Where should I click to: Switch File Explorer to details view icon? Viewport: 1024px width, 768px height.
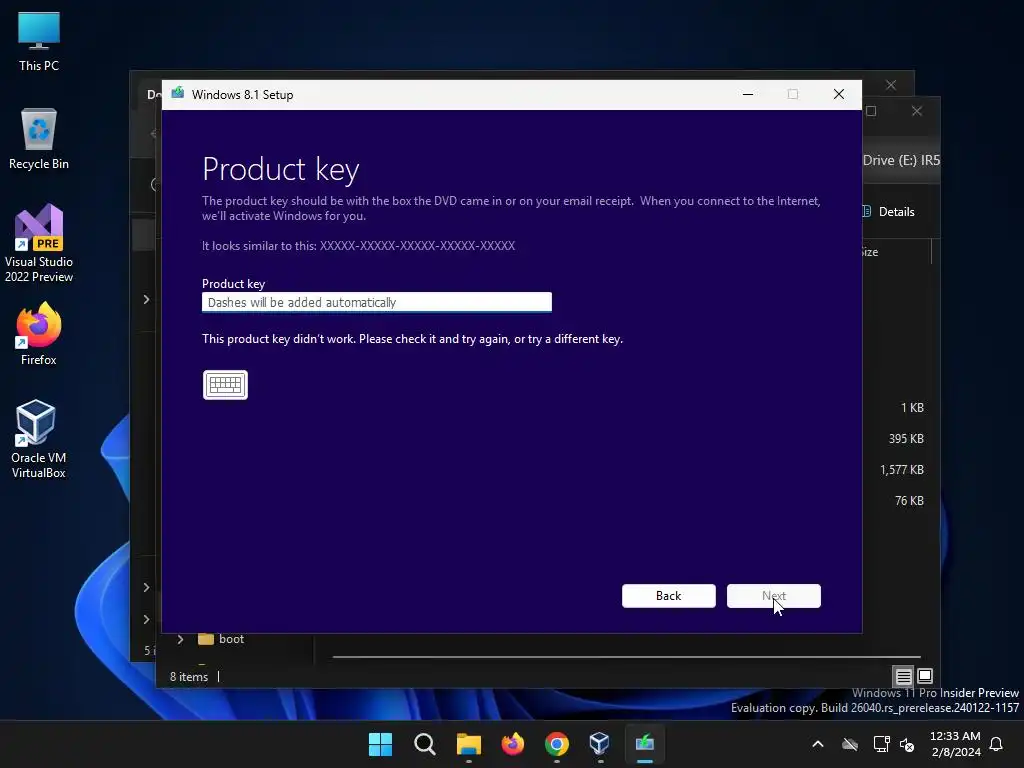[x=903, y=677]
